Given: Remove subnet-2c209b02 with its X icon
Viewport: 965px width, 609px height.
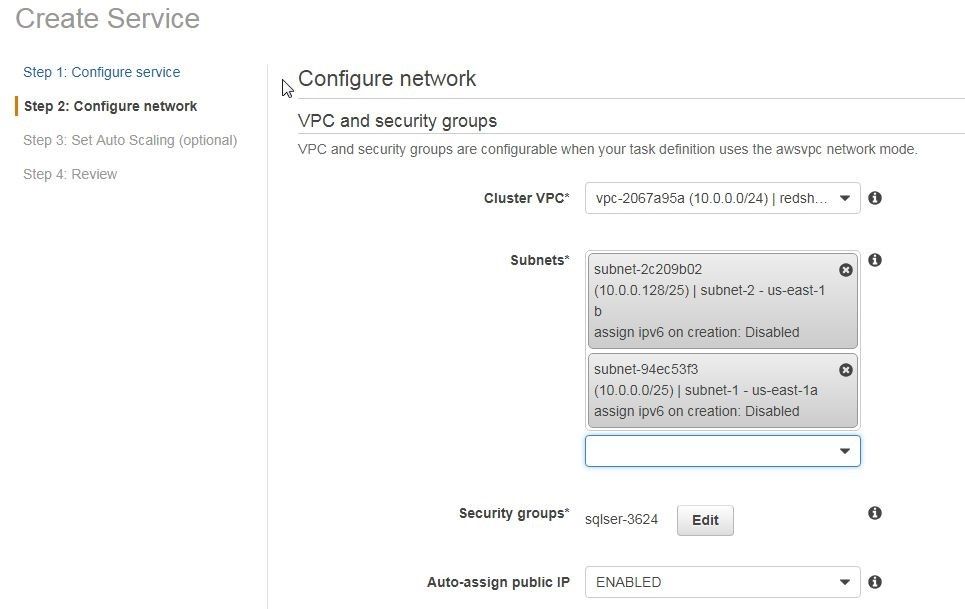Looking at the screenshot, I should pyautogui.click(x=846, y=270).
